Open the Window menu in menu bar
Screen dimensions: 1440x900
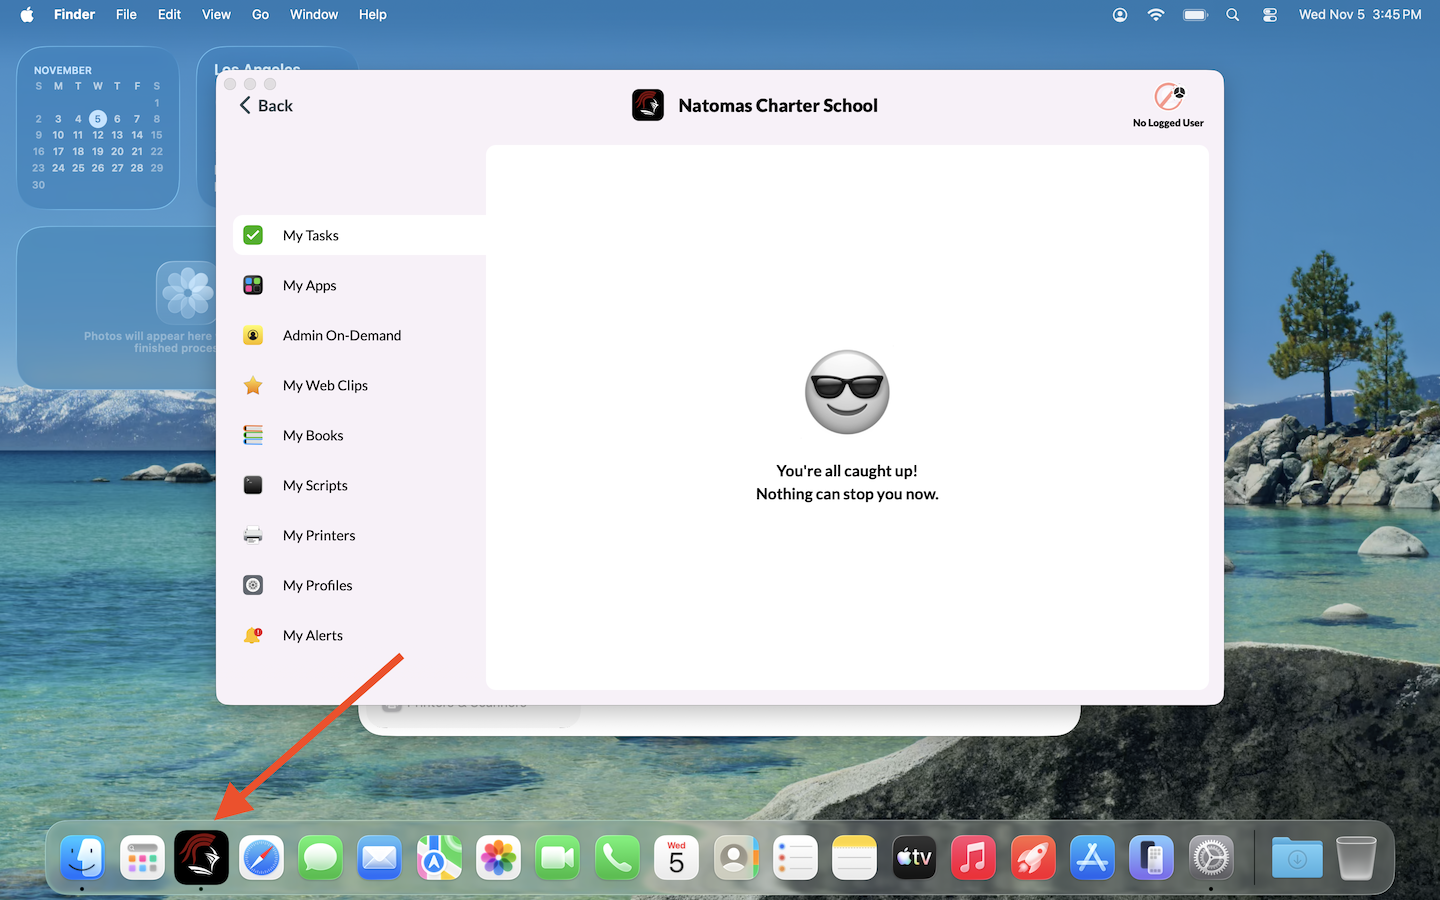coord(314,14)
